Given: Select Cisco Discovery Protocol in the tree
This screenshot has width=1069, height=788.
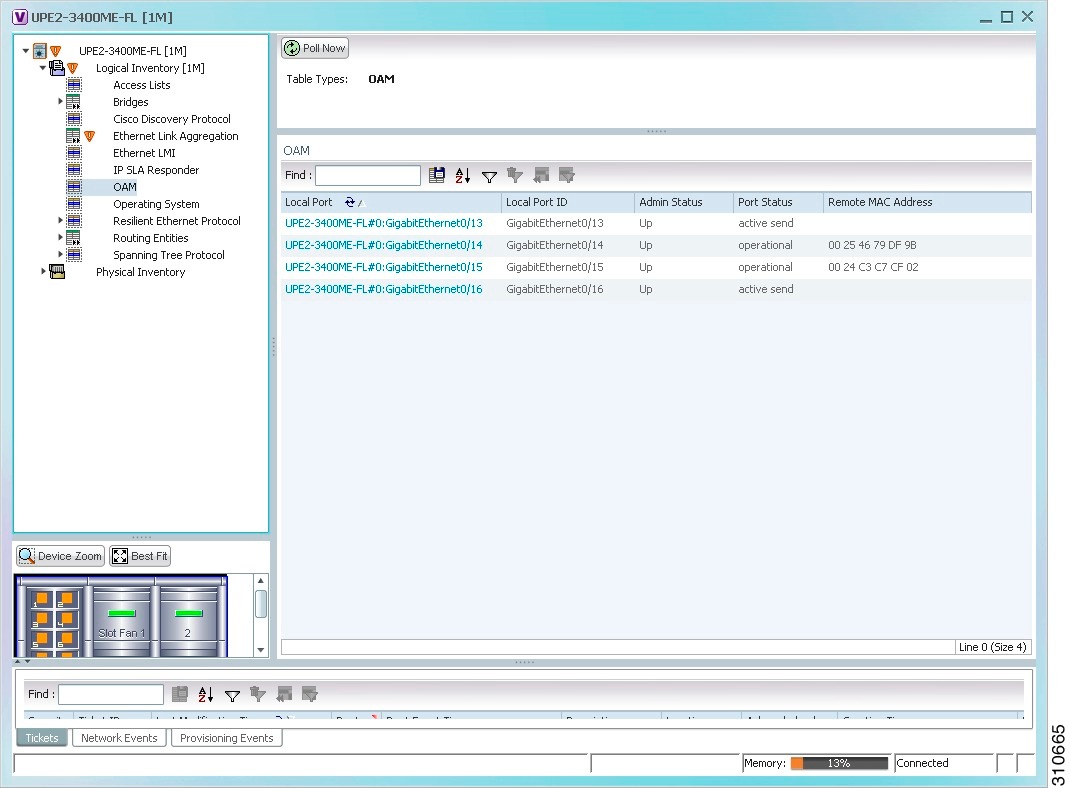Looking at the screenshot, I should pos(172,119).
